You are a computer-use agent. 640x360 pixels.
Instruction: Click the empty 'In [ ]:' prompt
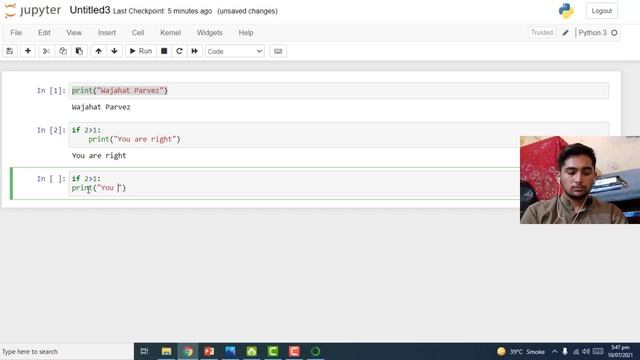(x=51, y=179)
